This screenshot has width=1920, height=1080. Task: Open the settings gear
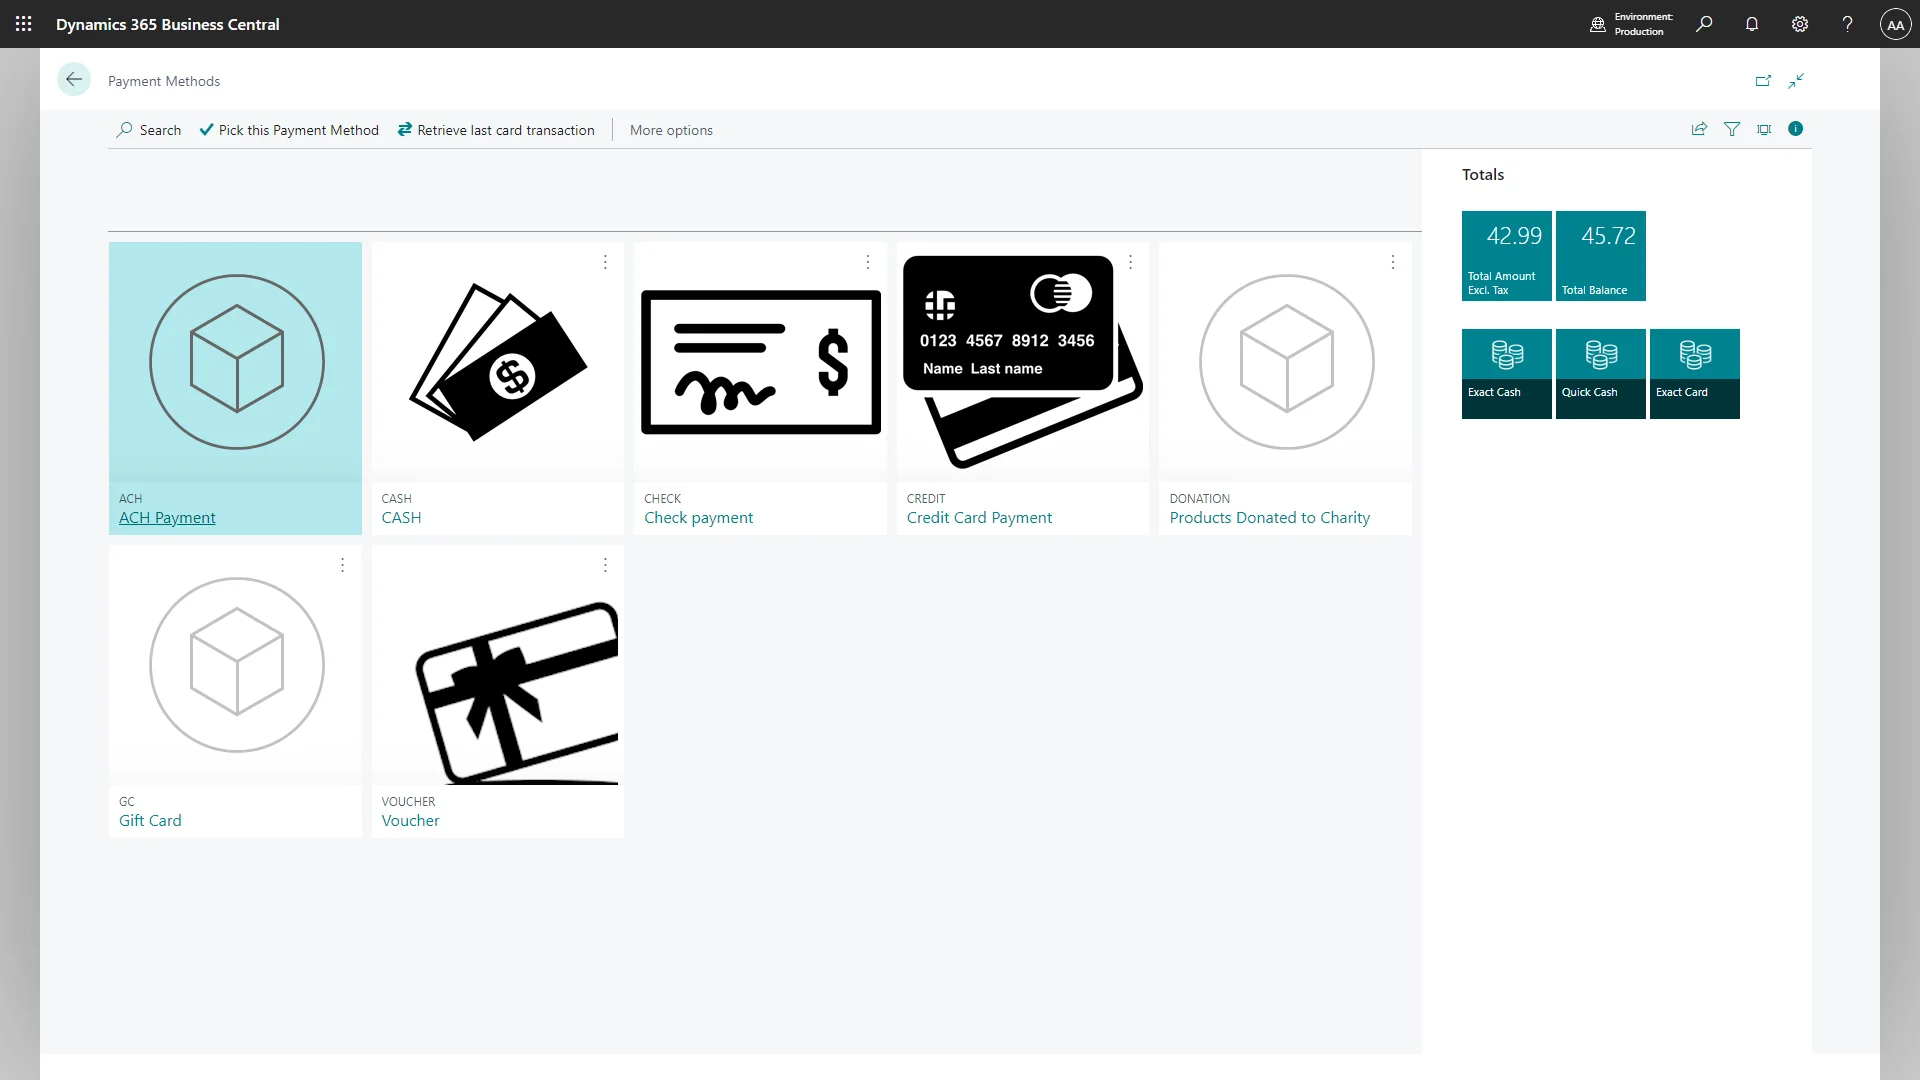(1800, 24)
